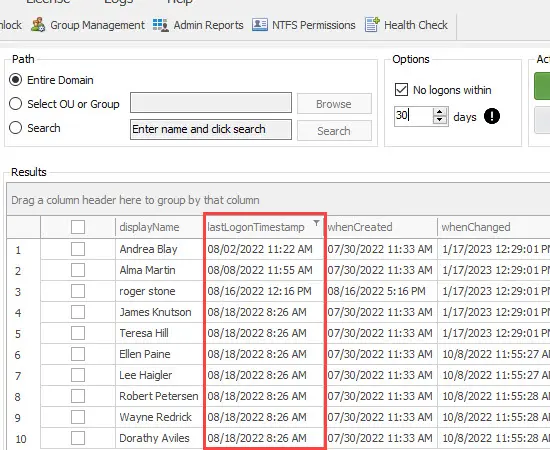
Task: Click the Group Management toolbar label
Action: 98,25
